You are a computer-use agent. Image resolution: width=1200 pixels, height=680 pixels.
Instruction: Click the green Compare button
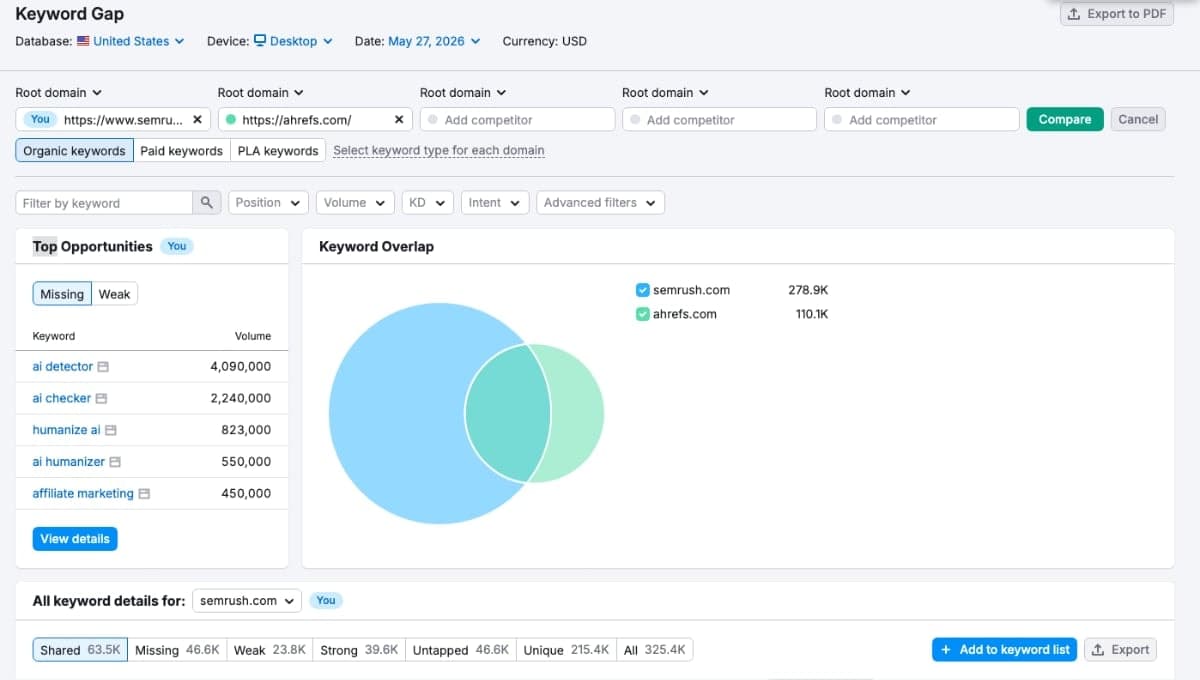click(x=1065, y=119)
